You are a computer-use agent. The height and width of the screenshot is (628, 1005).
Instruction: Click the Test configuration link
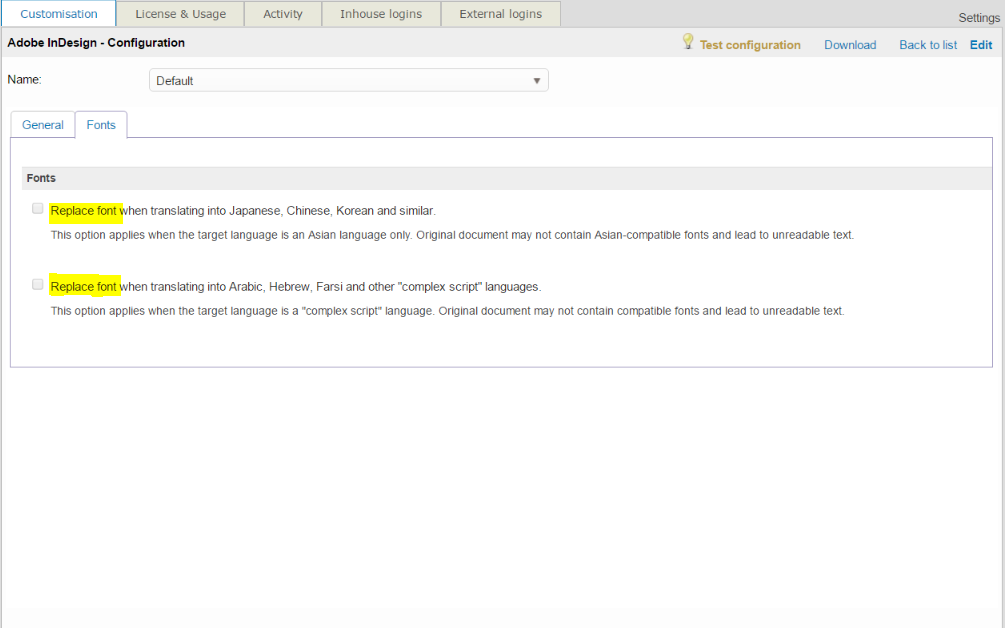pos(750,45)
